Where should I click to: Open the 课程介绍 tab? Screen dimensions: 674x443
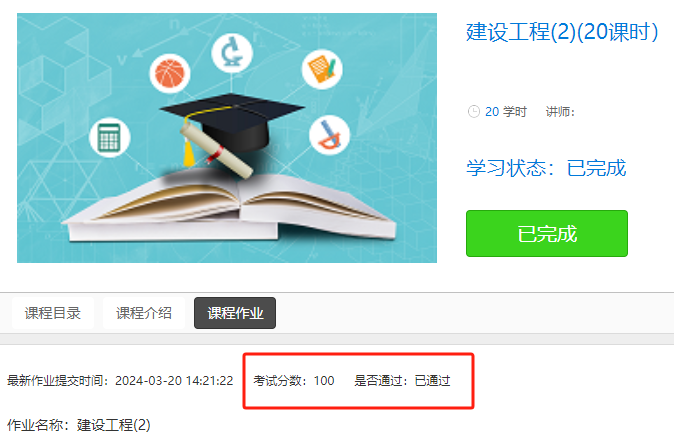pos(144,313)
